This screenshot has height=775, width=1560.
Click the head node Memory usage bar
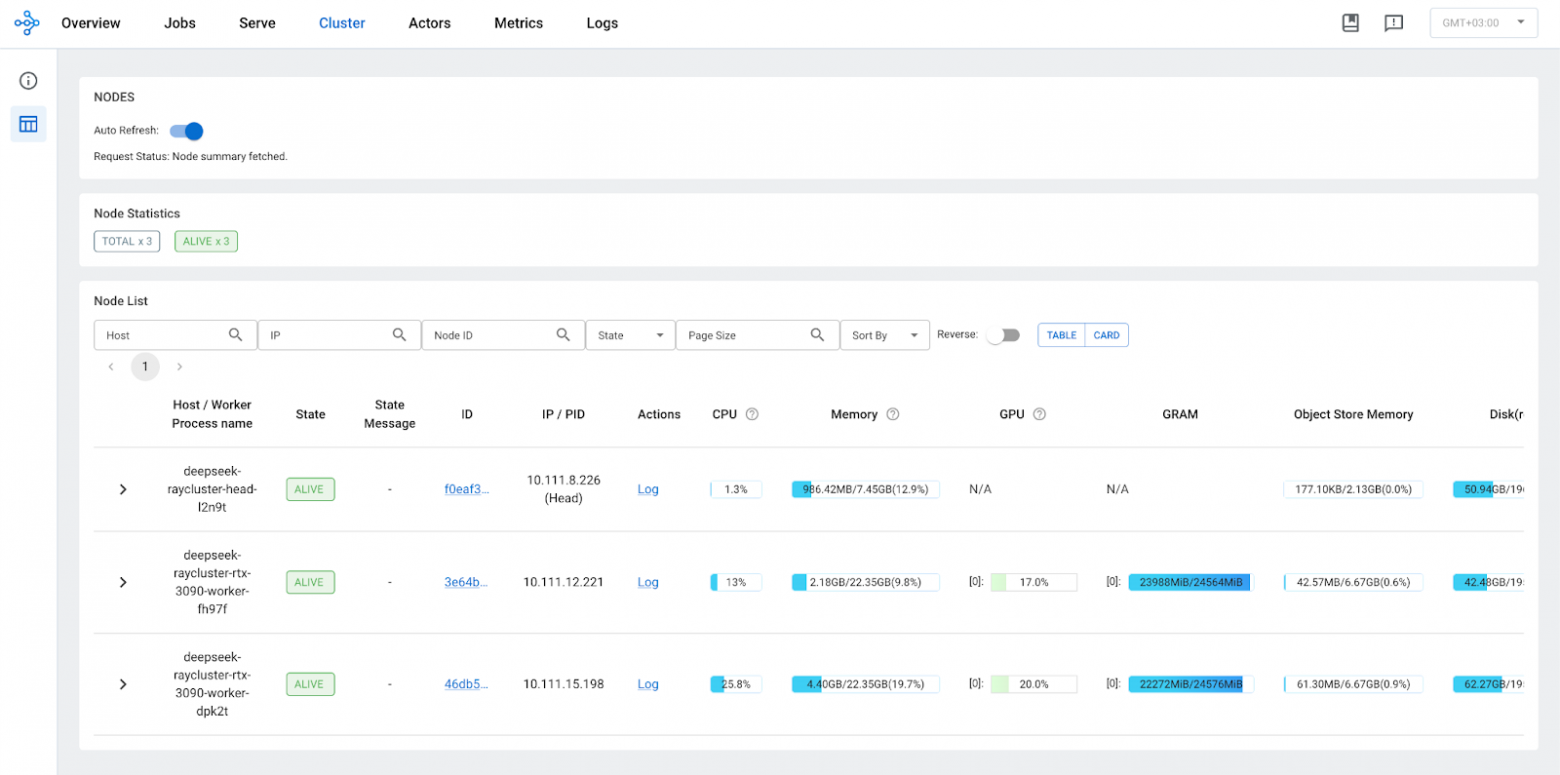[864, 489]
